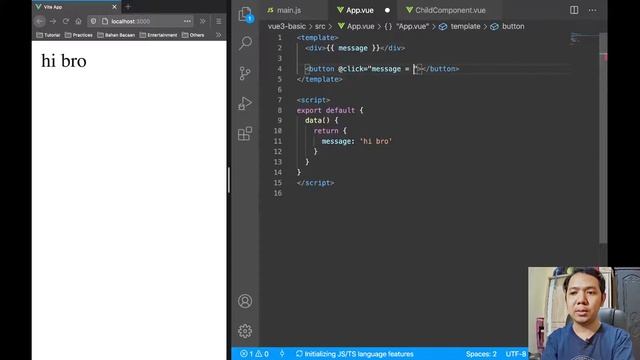Click line number 4 in the gutter
This screenshot has height=360, width=640.
point(280,69)
